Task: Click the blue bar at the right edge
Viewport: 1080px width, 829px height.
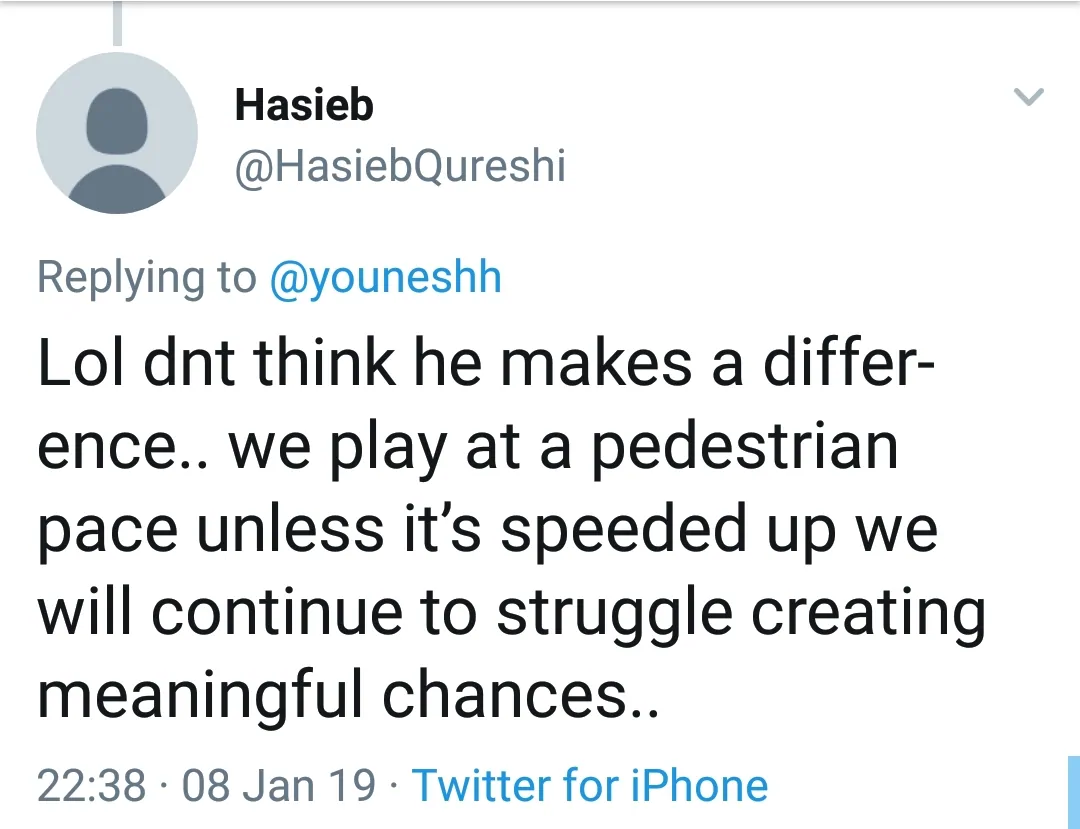Action: [1073, 792]
